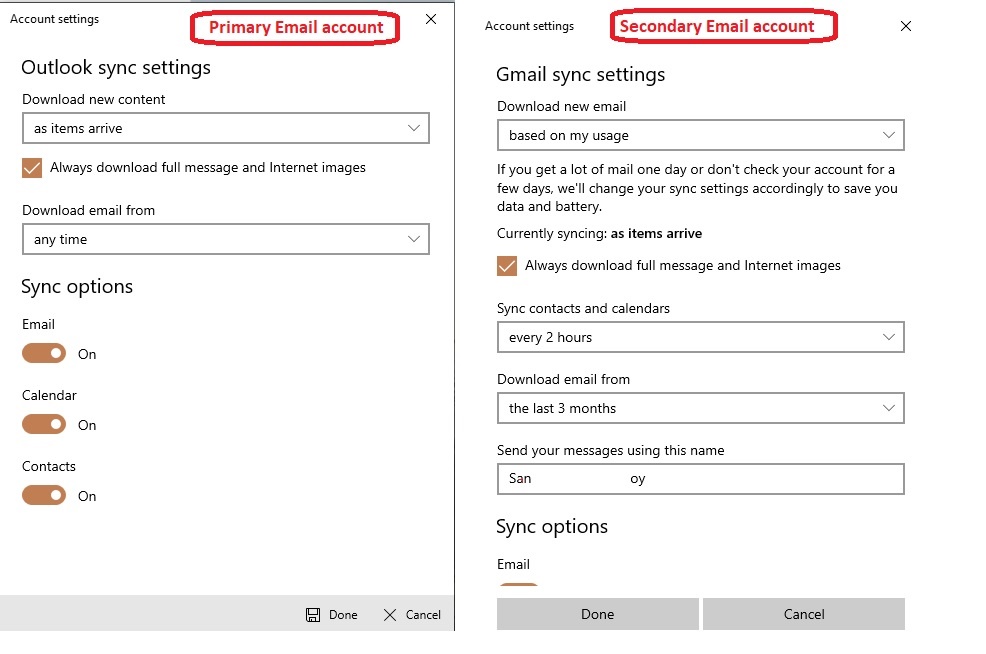Switch off the Contacts sync toggle
Image resolution: width=986 pixels, height=654 pixels.
coord(44,496)
